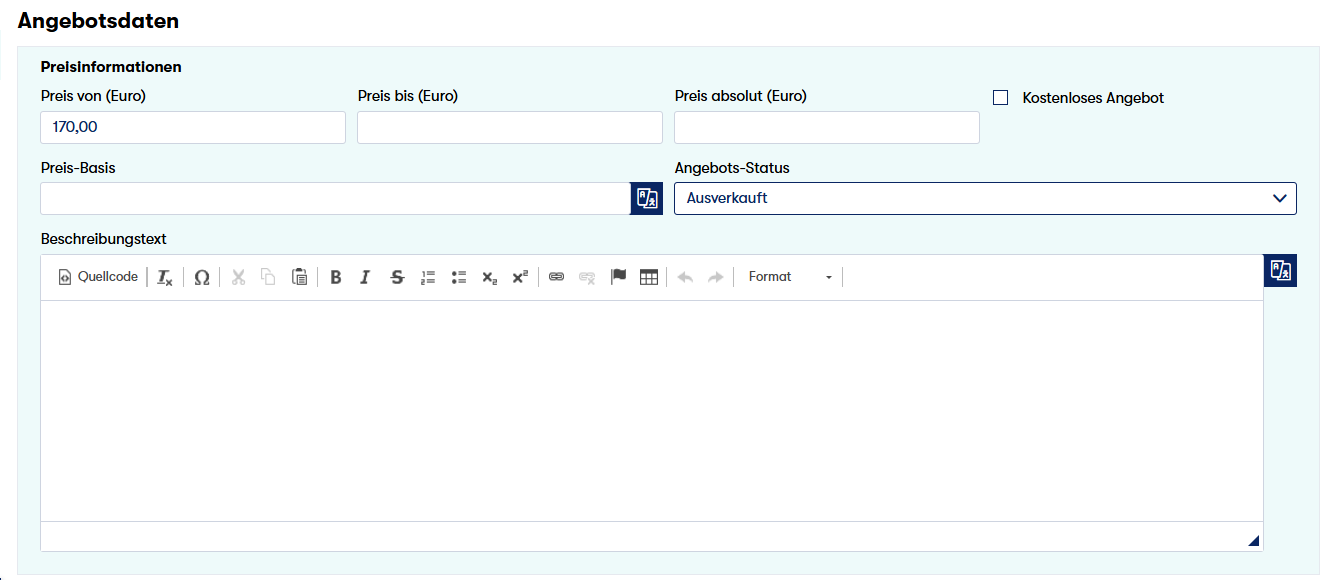Viewport: 1343px width, 580px height.
Task: Toggle subscript formatting
Action: point(489,278)
